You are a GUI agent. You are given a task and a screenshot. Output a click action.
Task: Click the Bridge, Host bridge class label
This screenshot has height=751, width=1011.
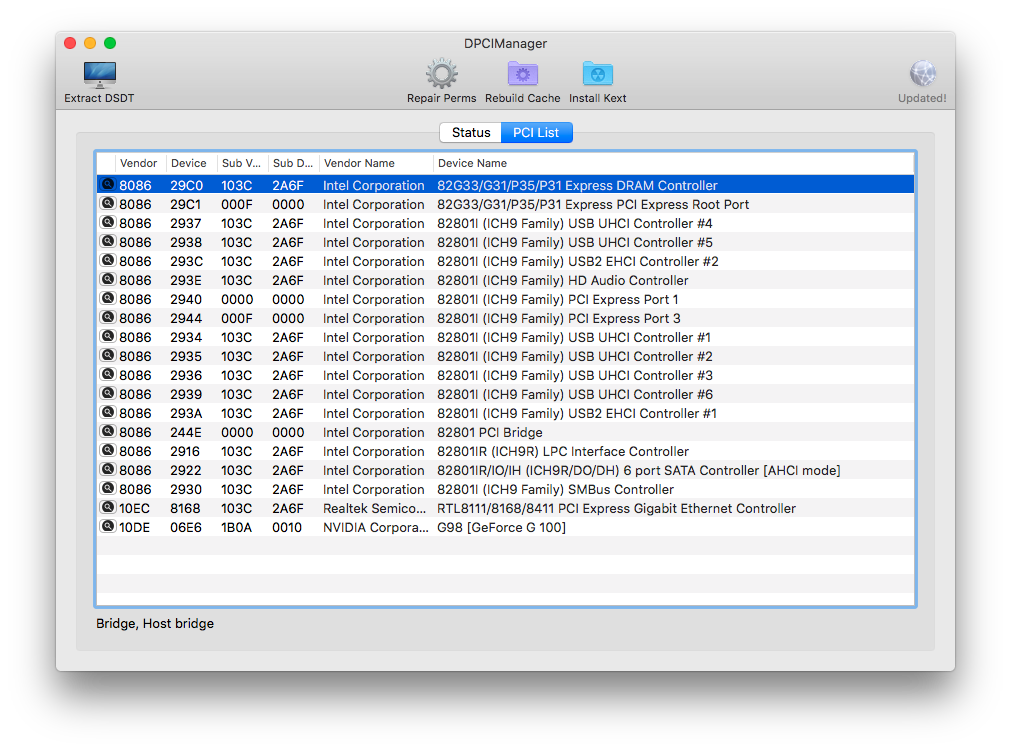tap(155, 623)
